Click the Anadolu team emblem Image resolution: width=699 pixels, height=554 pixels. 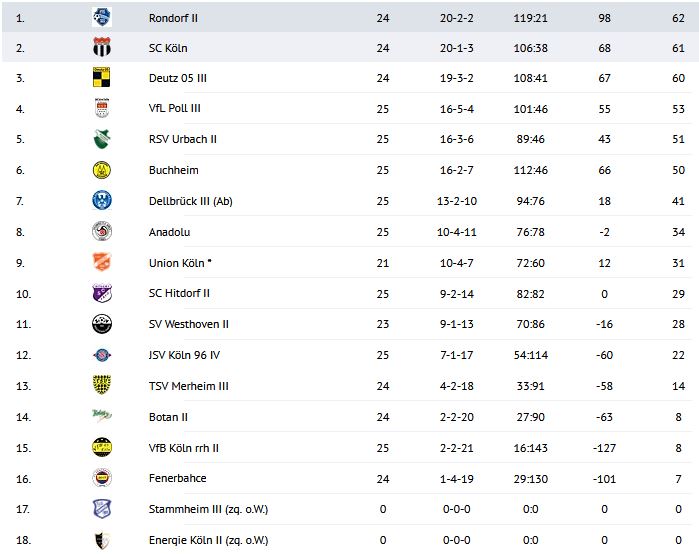click(x=102, y=232)
